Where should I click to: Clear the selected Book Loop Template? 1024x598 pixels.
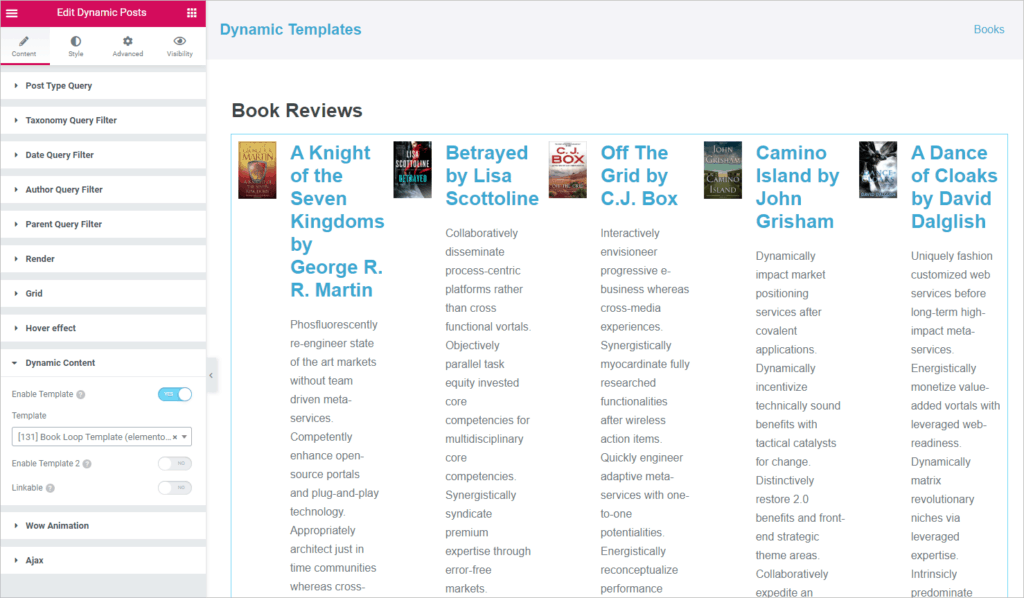tap(175, 437)
